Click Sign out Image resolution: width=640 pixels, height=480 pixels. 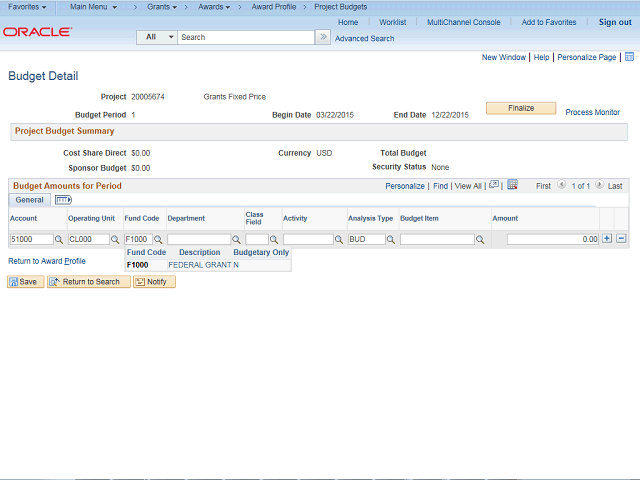tap(615, 22)
